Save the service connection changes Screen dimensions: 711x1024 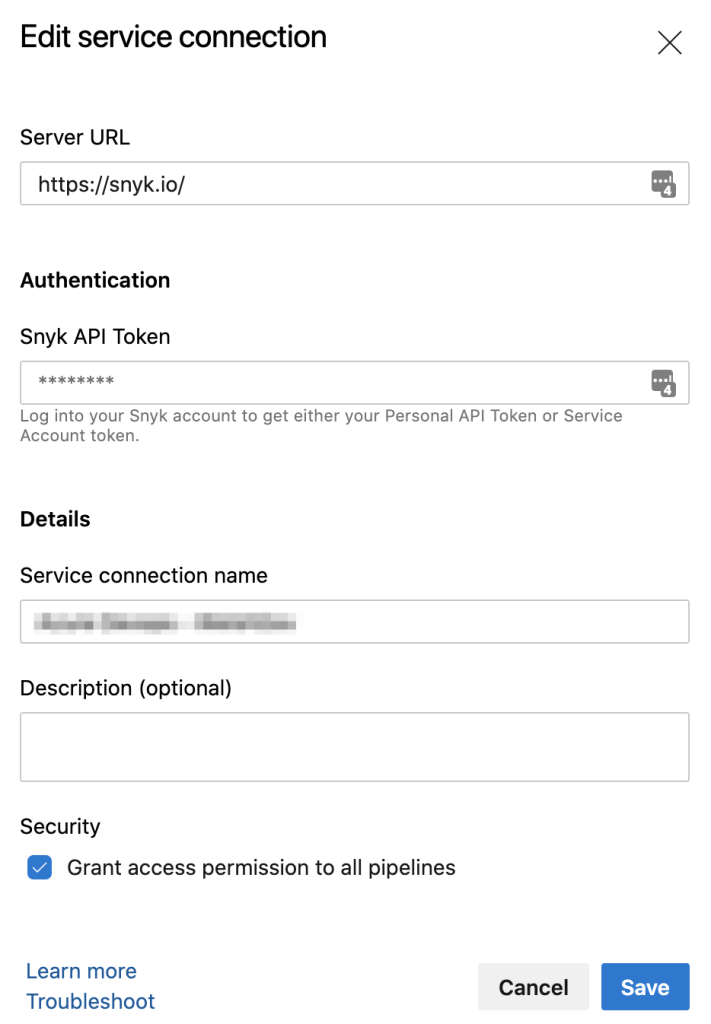[645, 987]
